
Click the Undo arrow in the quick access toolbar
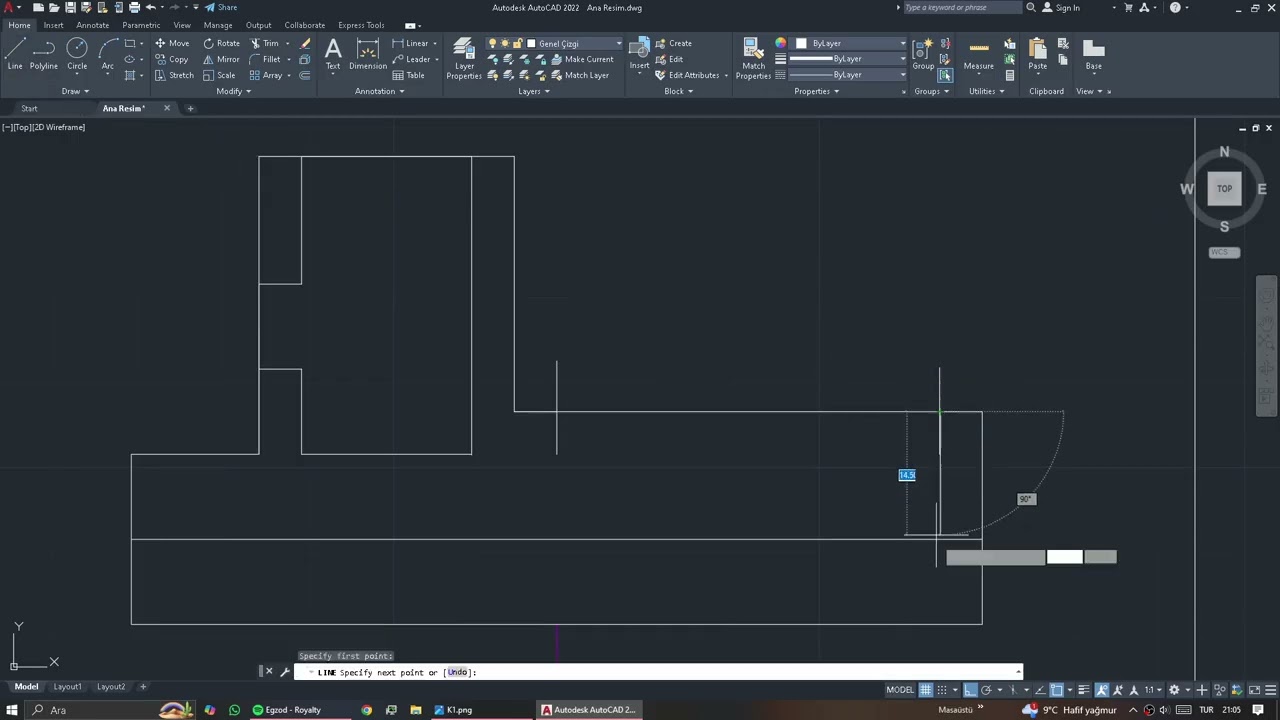tap(150, 7)
